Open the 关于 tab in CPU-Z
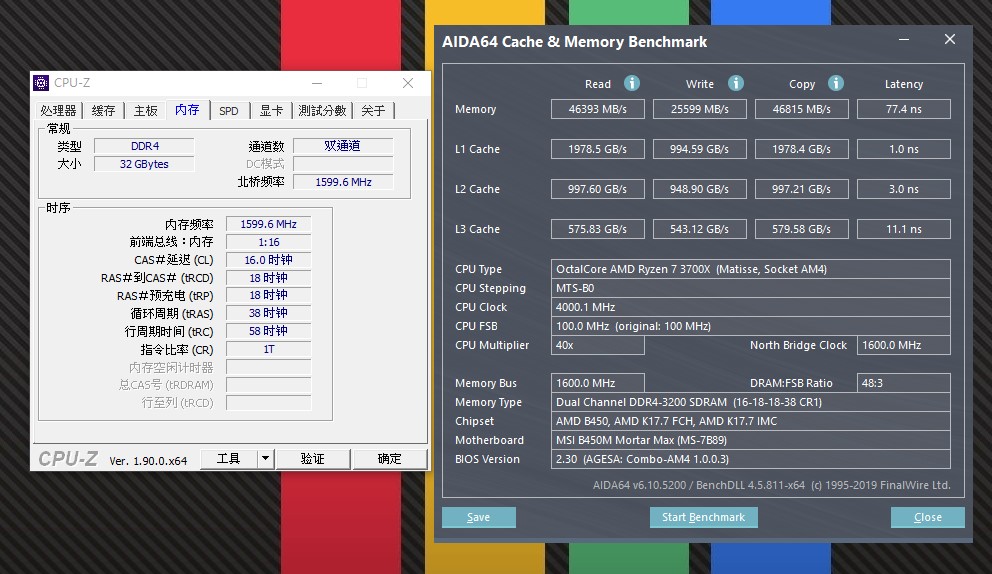Screen dimensions: 992x574 (373, 111)
